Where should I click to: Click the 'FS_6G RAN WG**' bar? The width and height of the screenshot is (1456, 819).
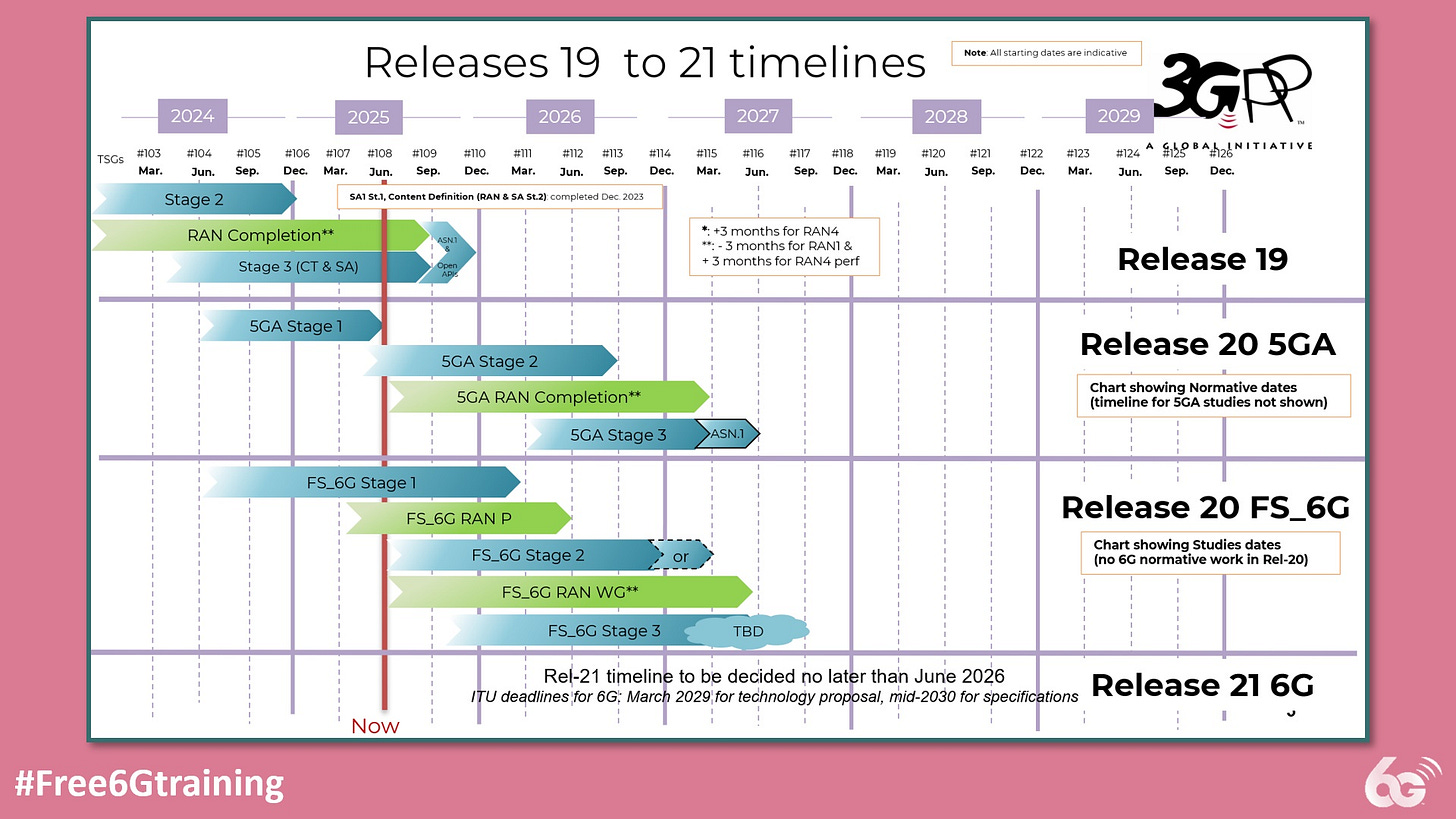[x=569, y=592]
